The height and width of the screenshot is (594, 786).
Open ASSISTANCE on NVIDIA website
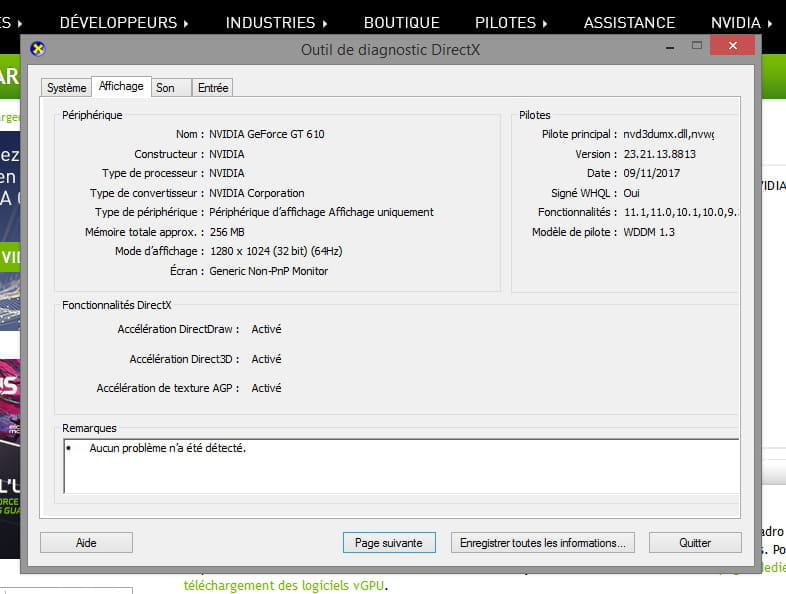pyautogui.click(x=629, y=23)
